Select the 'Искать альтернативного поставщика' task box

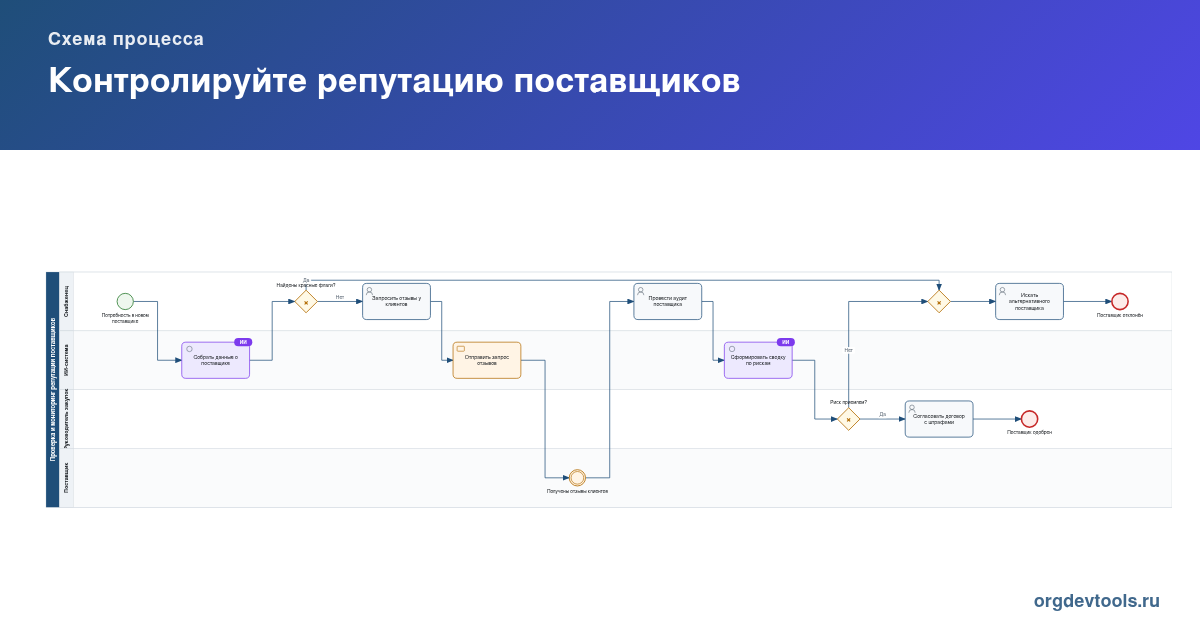pos(1029,301)
